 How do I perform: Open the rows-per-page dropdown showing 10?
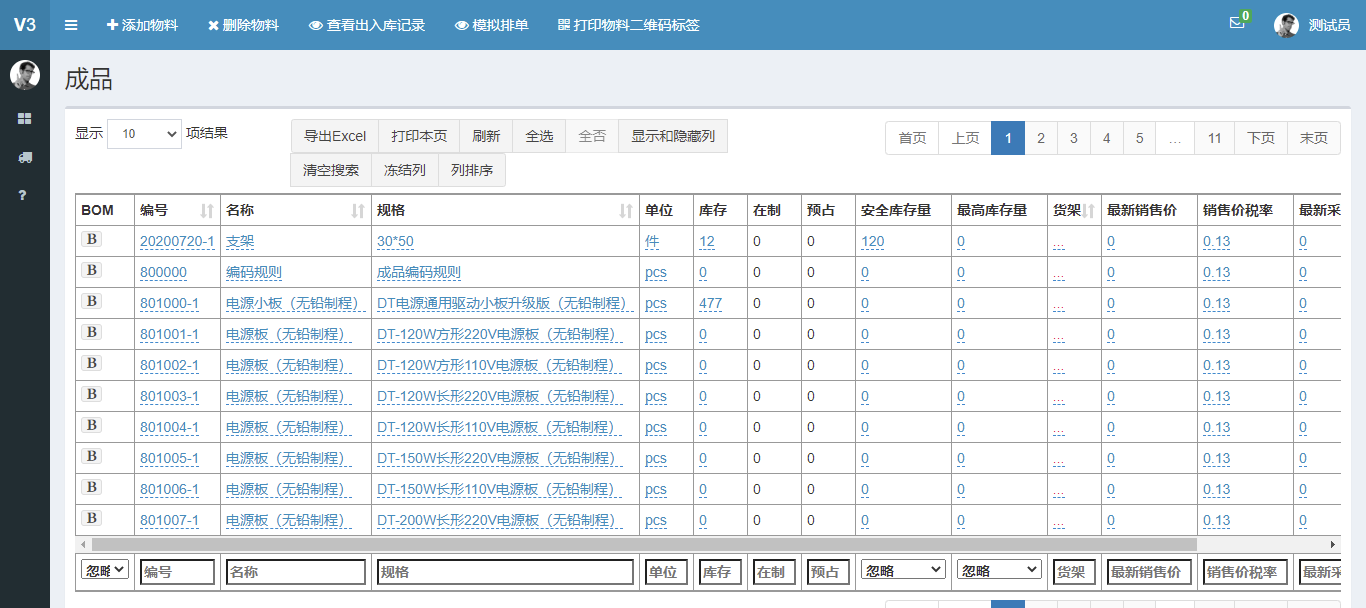click(x=144, y=133)
